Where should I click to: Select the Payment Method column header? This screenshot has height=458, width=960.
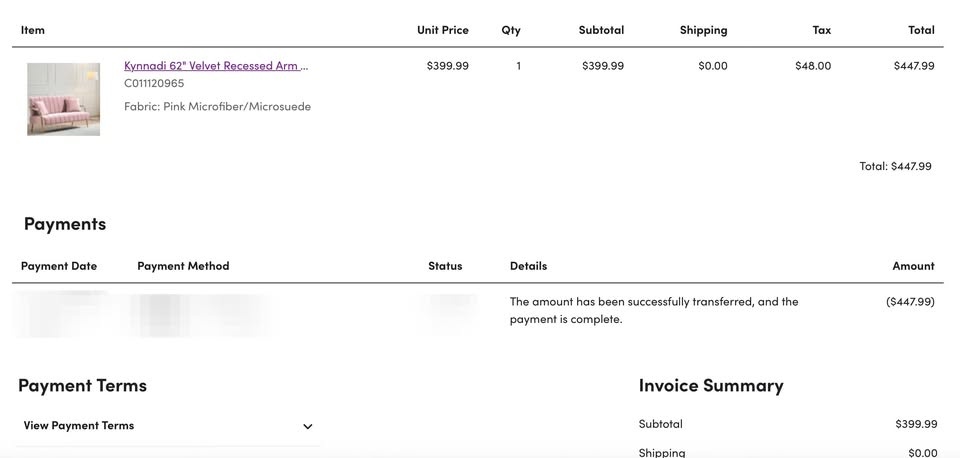click(x=183, y=266)
